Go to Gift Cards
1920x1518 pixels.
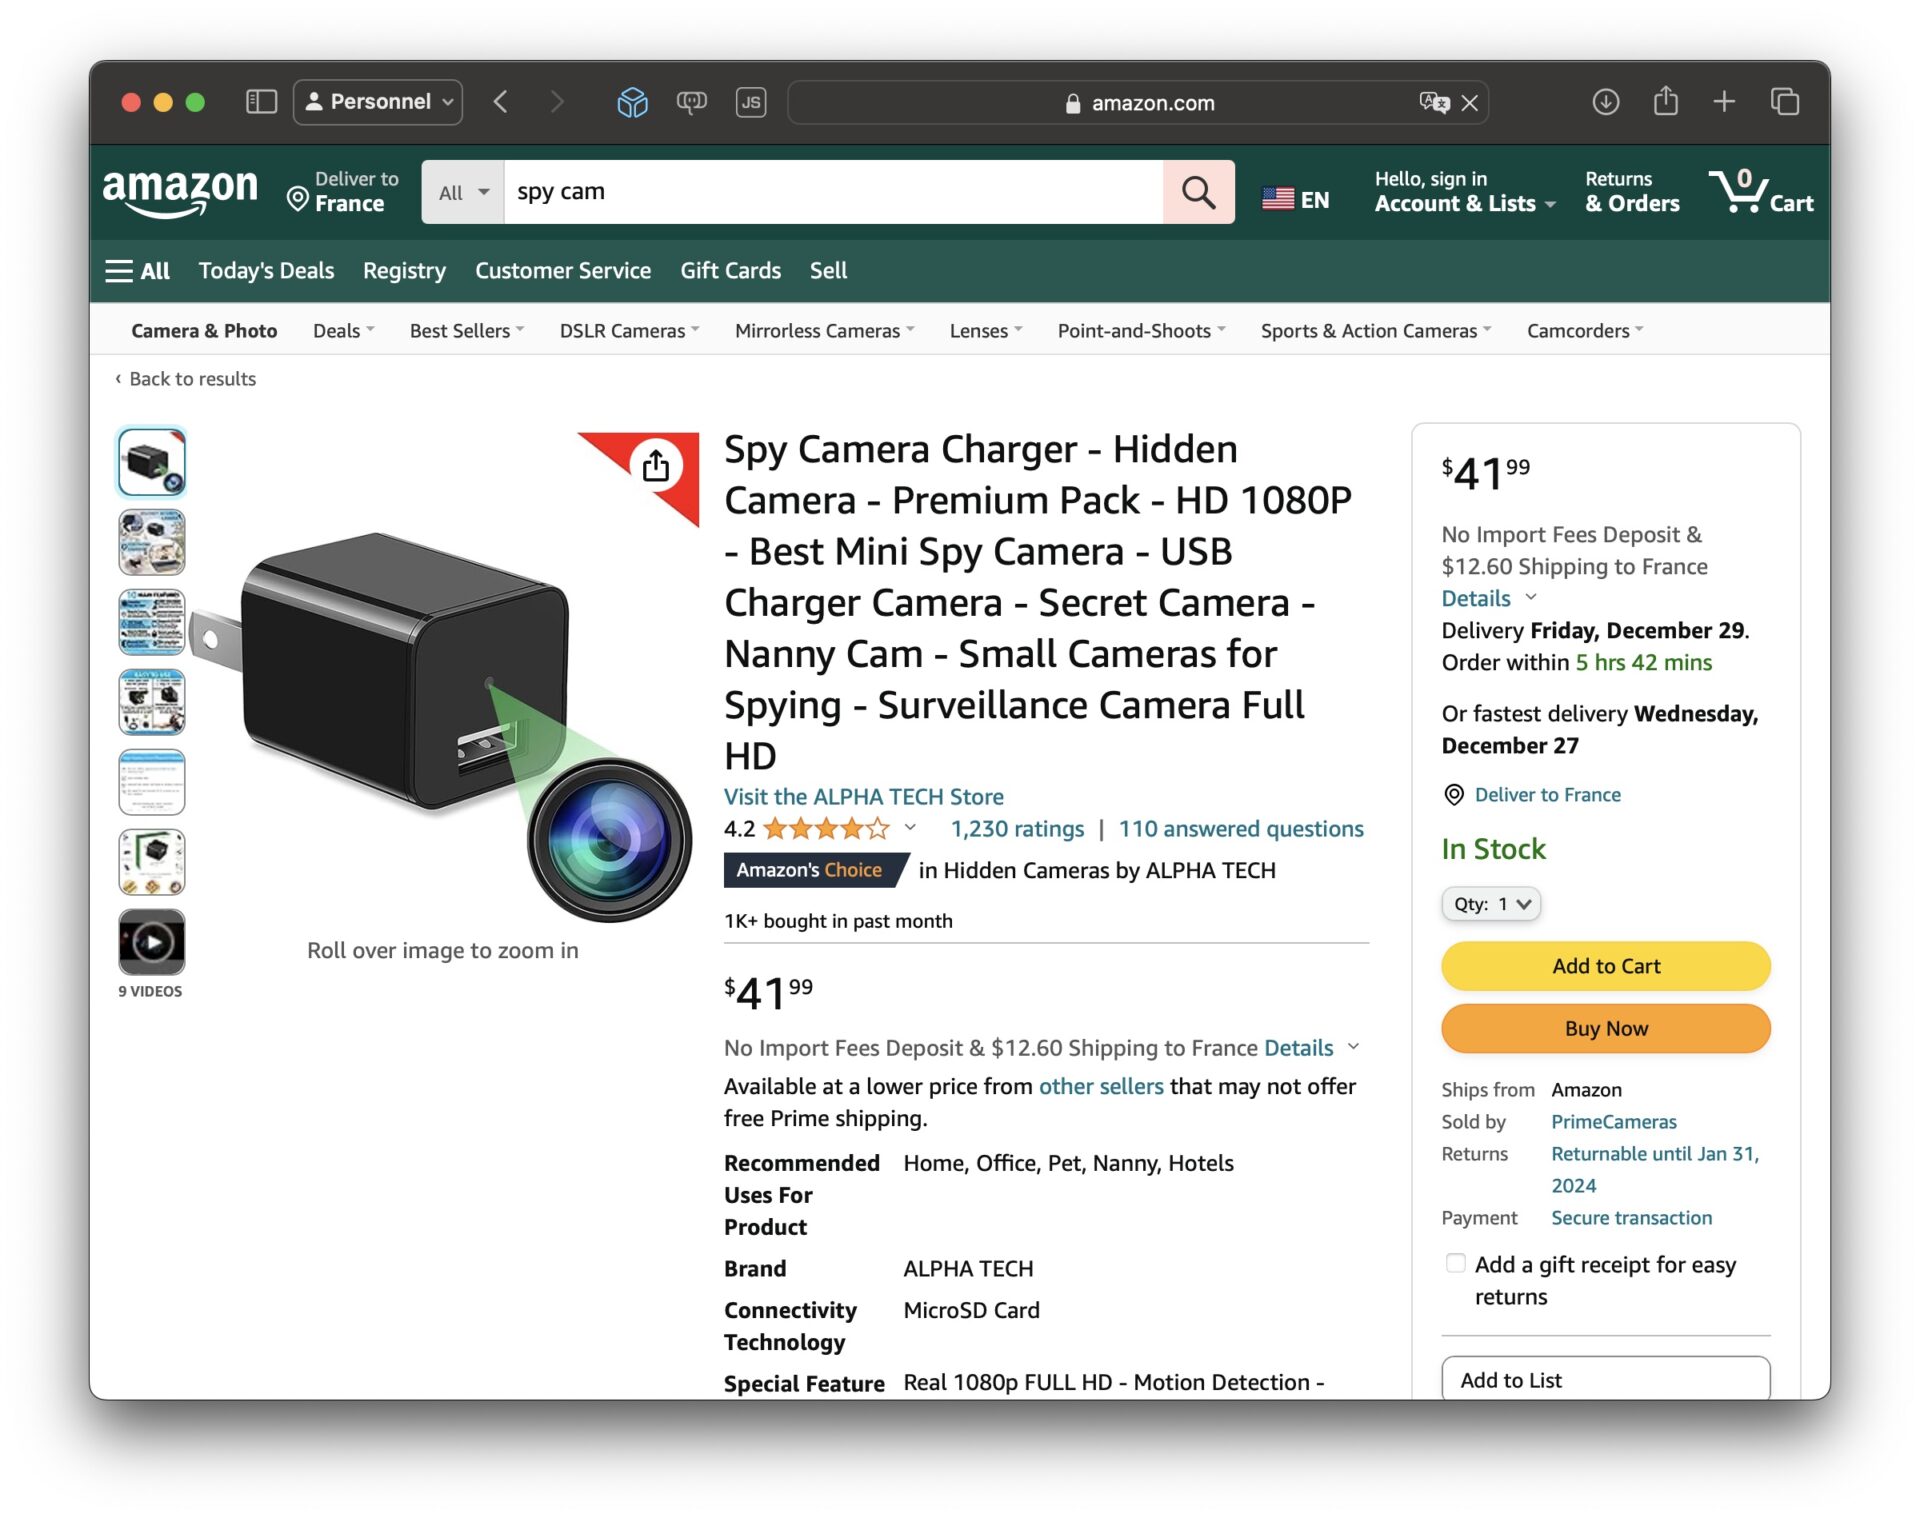pyautogui.click(x=730, y=271)
